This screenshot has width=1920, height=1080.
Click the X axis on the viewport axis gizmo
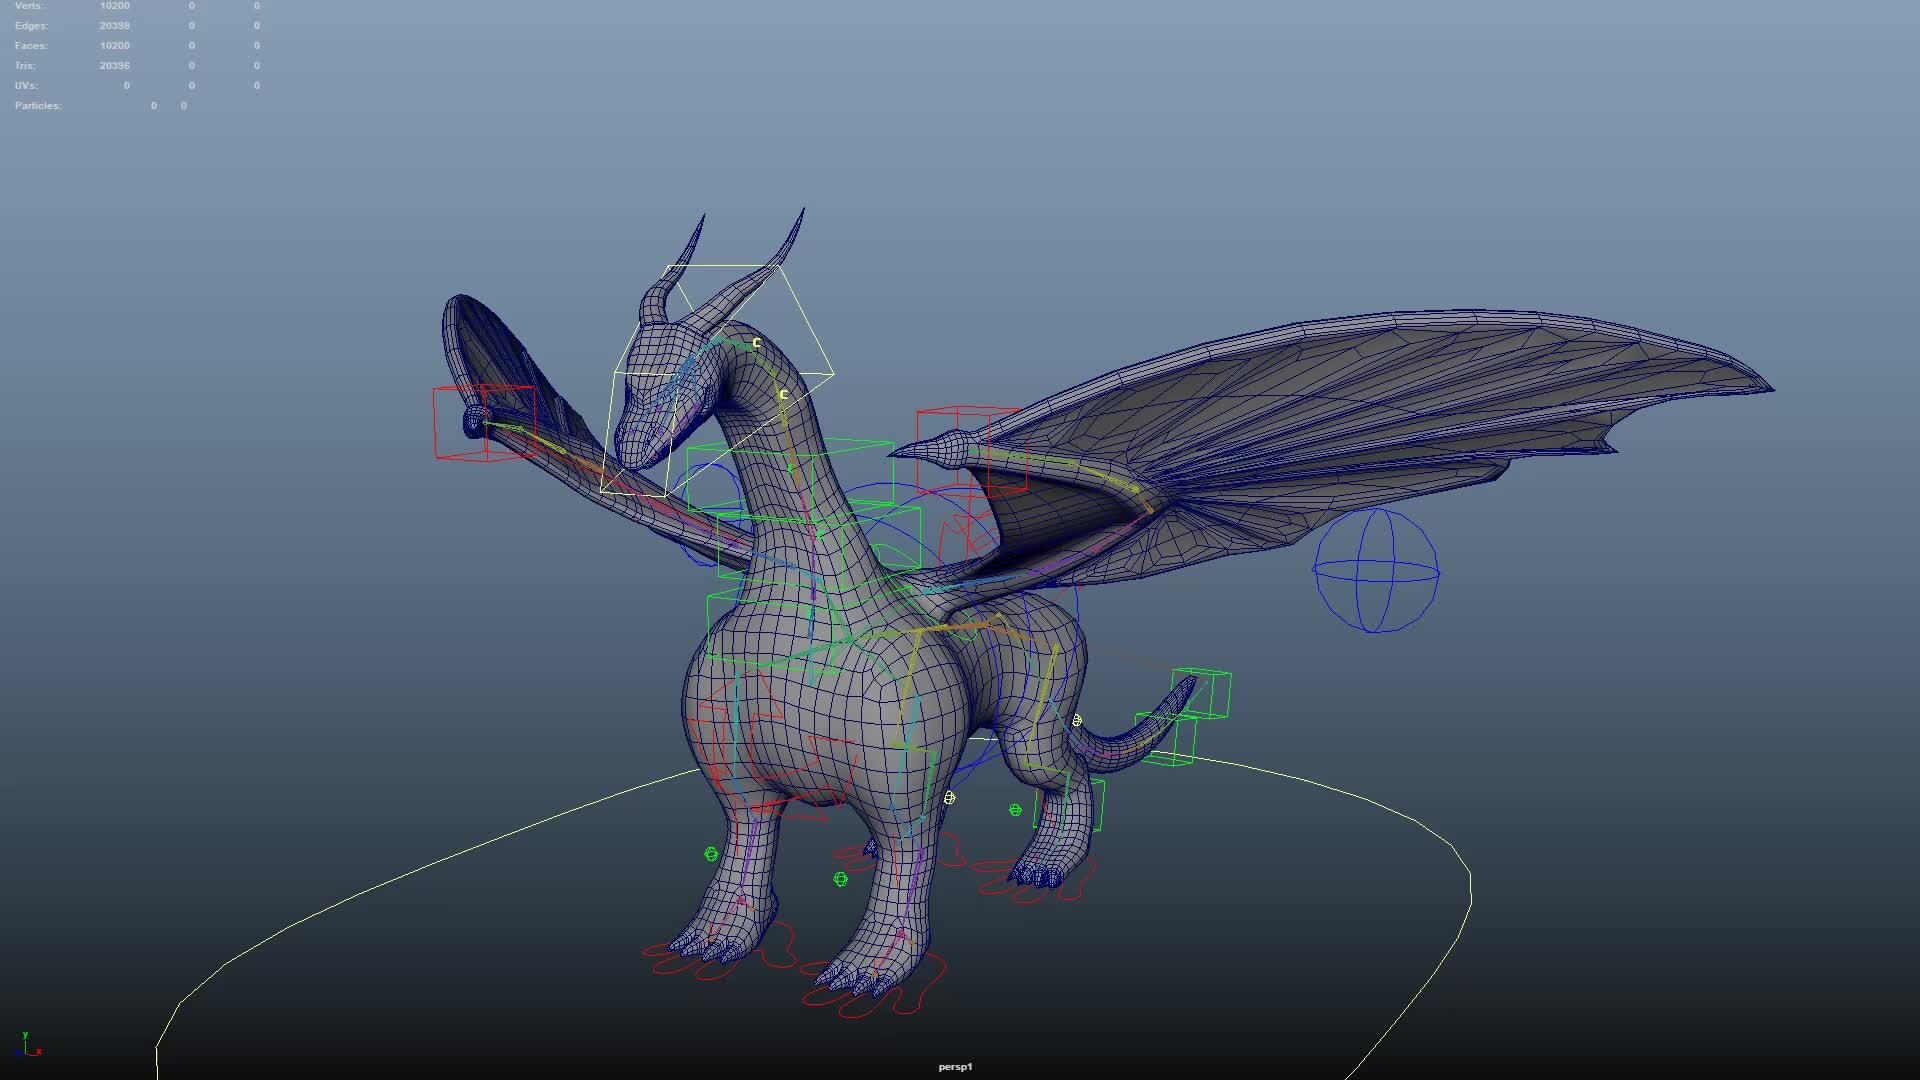[x=39, y=1051]
